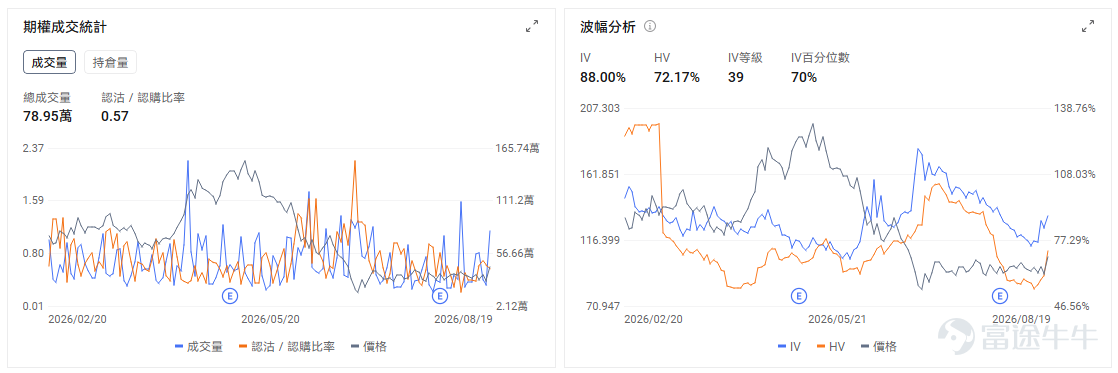1118x373 pixels.
Task: Toggle the HV legend series
Action: click(x=830, y=347)
